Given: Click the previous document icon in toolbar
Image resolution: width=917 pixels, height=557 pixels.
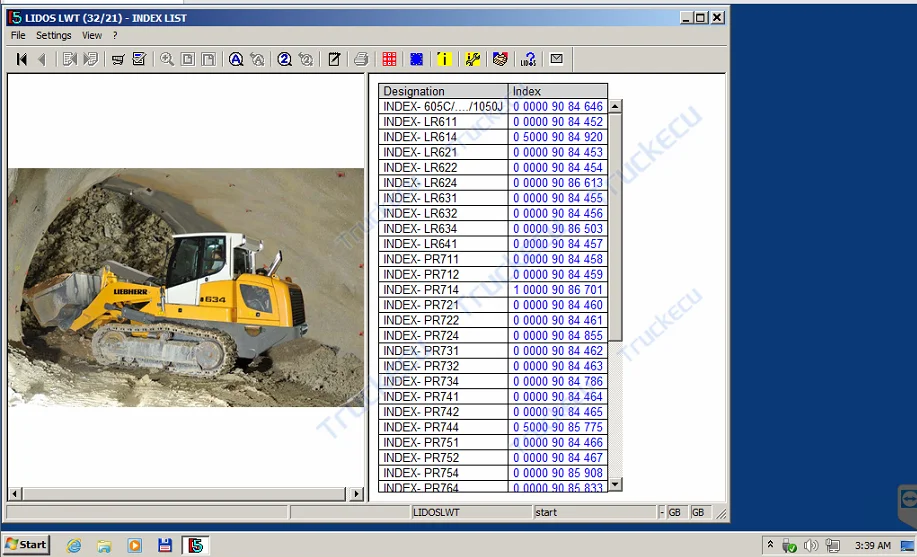Looking at the screenshot, I should tap(70, 59).
